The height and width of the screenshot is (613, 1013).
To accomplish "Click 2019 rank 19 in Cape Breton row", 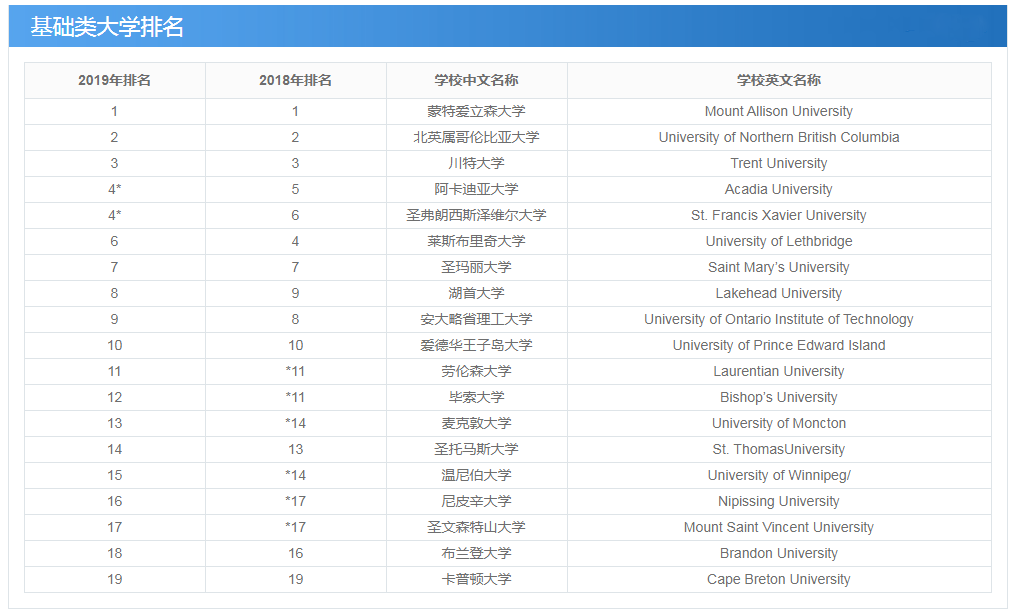I will click(x=114, y=579).
